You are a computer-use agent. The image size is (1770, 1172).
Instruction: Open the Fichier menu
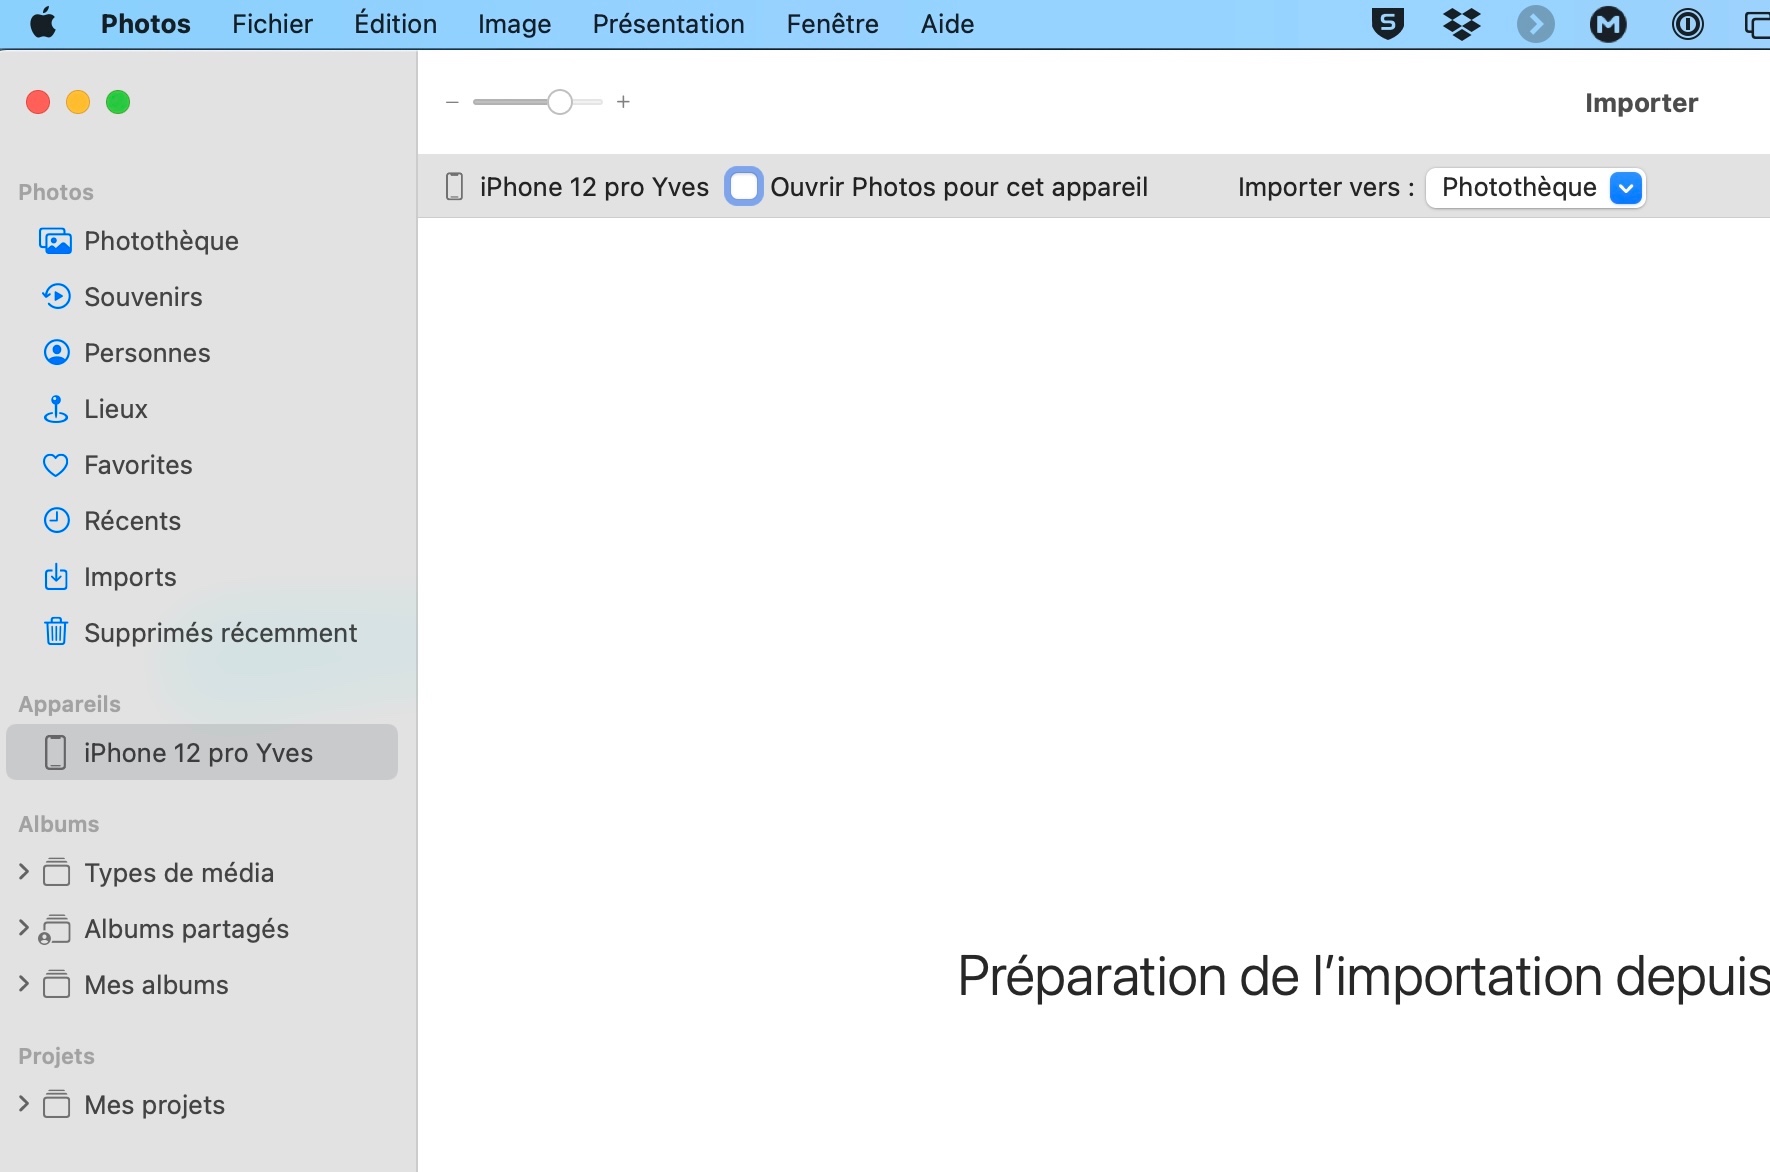(272, 24)
